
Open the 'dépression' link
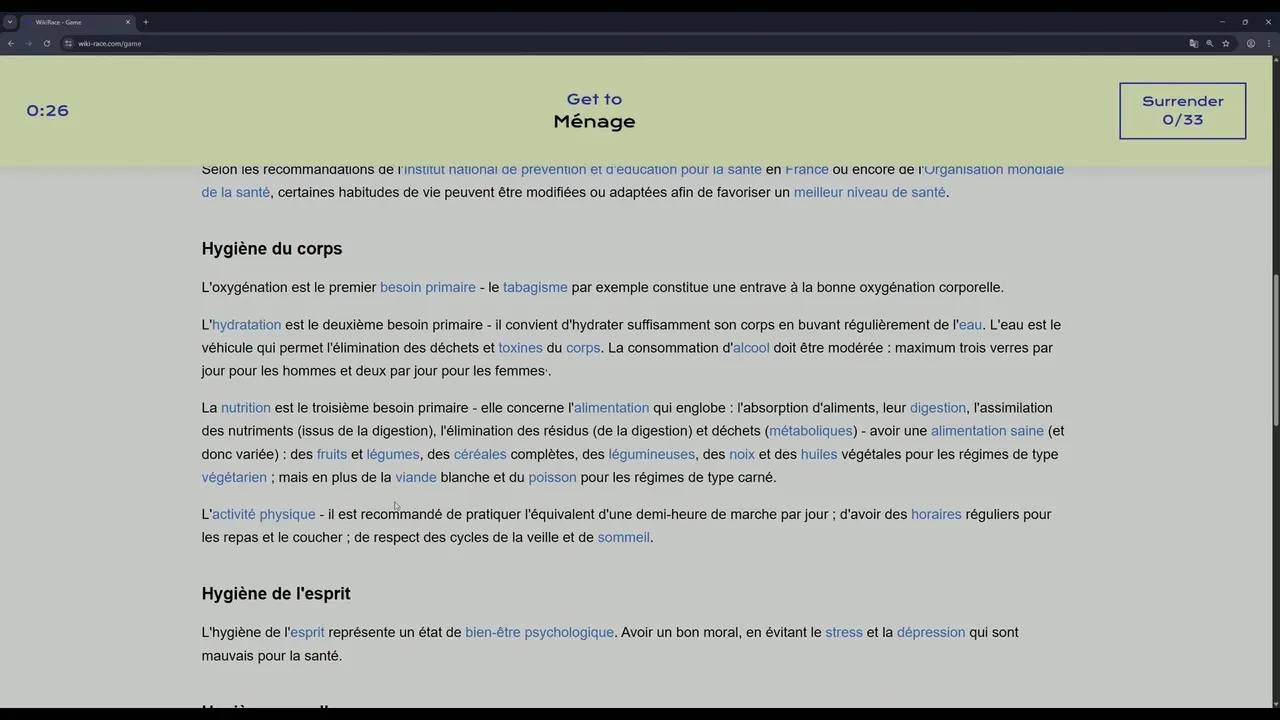pyautogui.click(x=931, y=632)
